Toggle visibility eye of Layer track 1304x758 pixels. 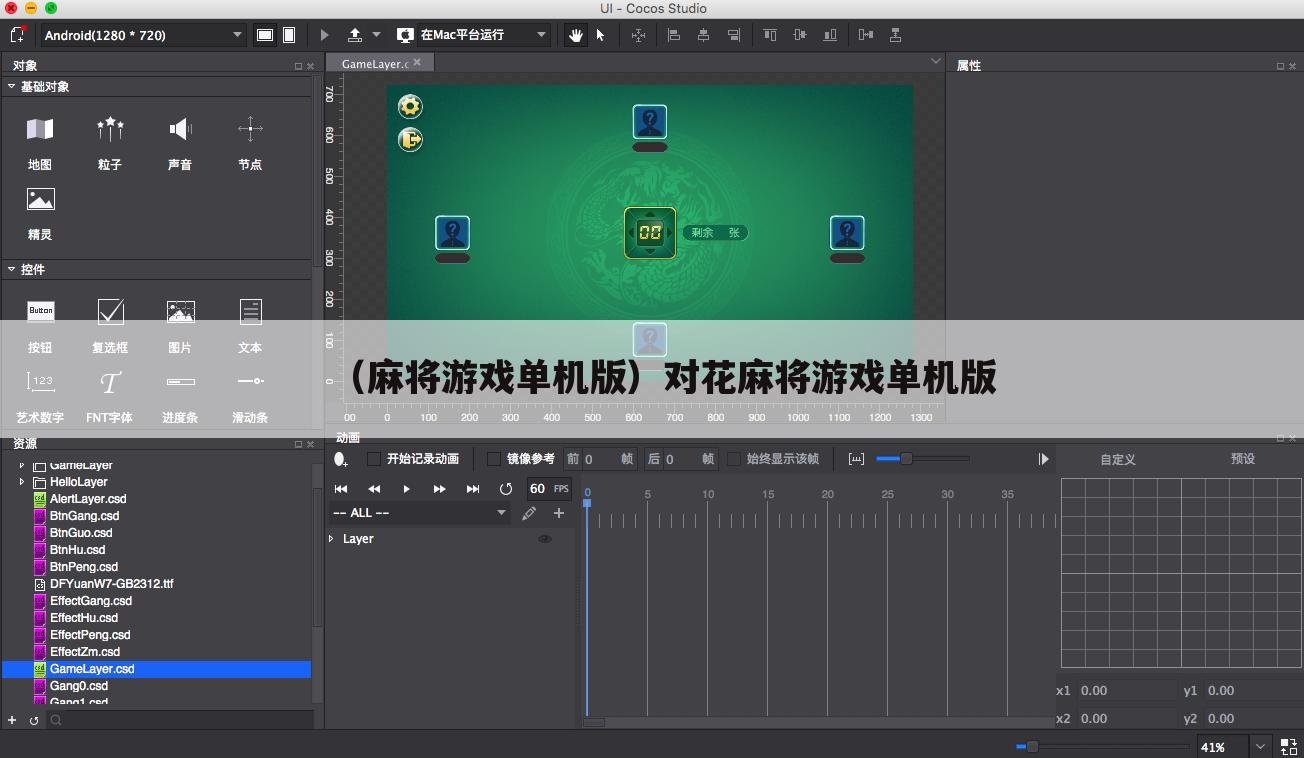point(545,539)
